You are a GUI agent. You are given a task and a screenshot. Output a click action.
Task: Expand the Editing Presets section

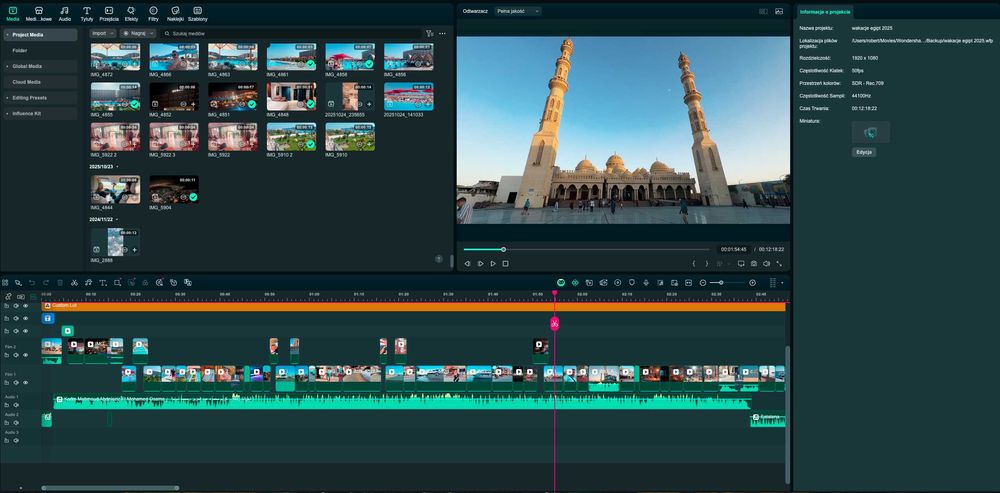[x=7, y=98]
